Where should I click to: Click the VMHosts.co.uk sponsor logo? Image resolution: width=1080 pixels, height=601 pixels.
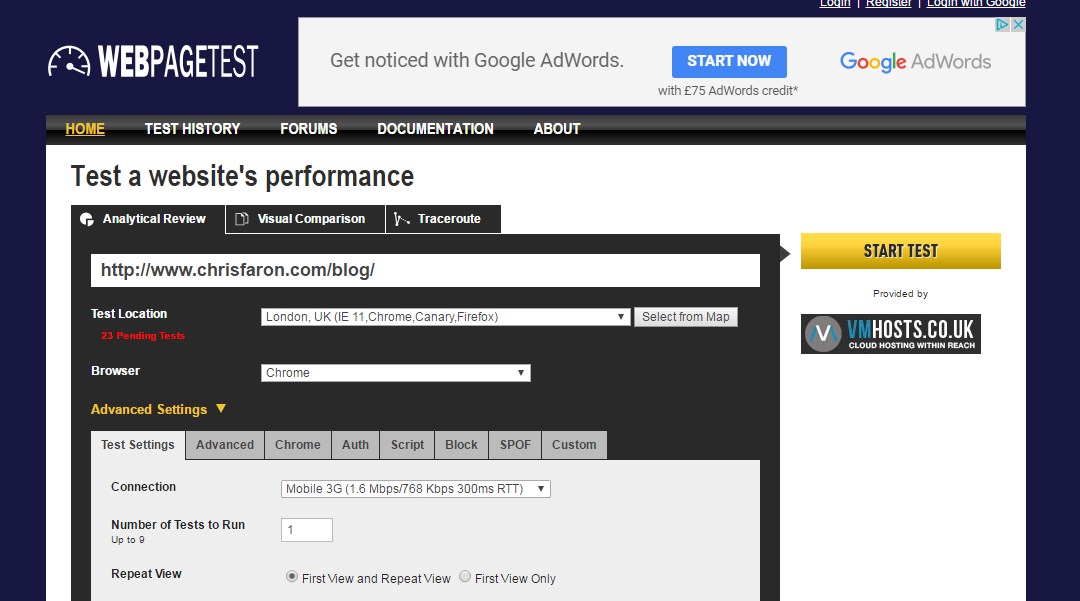tap(890, 333)
